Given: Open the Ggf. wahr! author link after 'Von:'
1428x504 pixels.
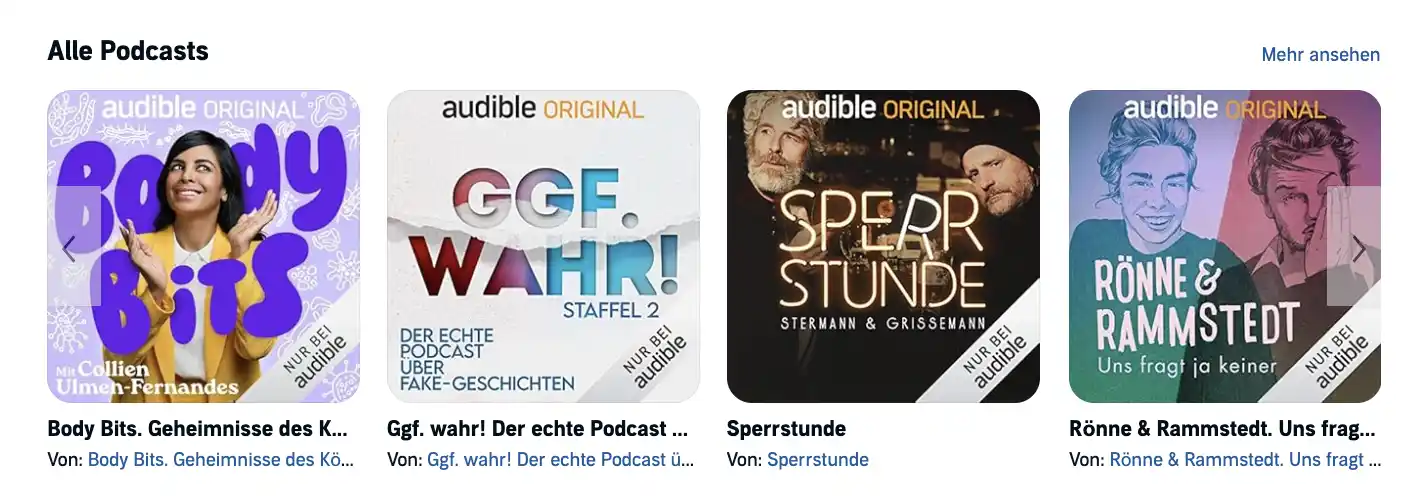Looking at the screenshot, I should (x=561, y=460).
